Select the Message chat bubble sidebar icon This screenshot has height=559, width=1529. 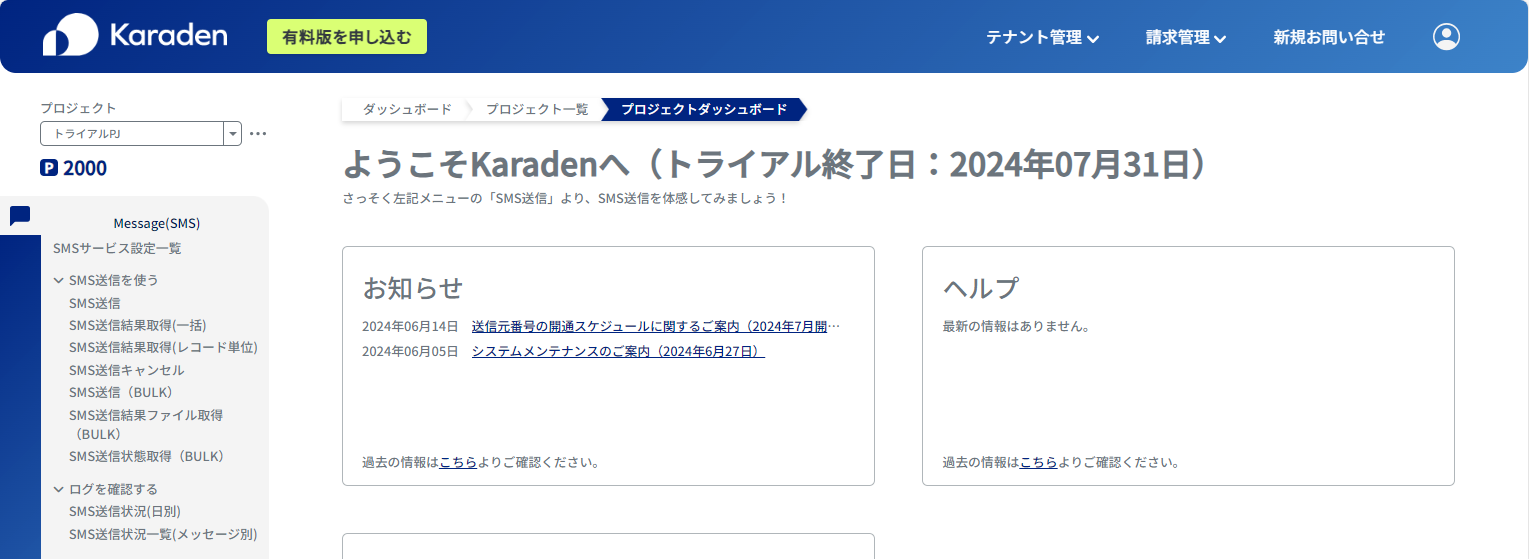click(x=20, y=215)
